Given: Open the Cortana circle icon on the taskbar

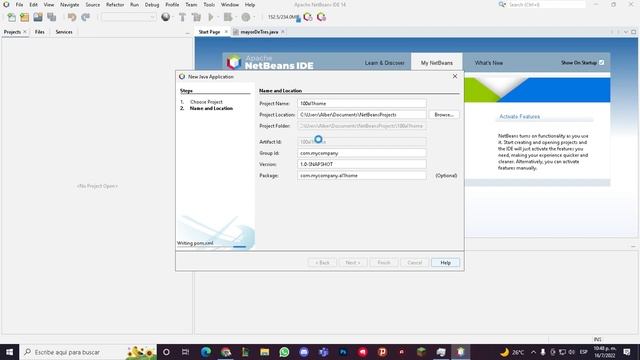Looking at the screenshot, I should [166, 352].
